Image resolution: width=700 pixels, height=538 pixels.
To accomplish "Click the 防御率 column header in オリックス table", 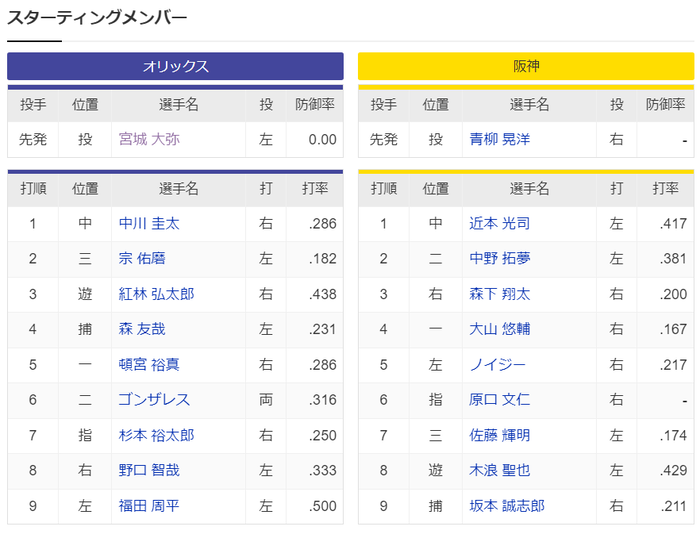I will coord(315,104).
